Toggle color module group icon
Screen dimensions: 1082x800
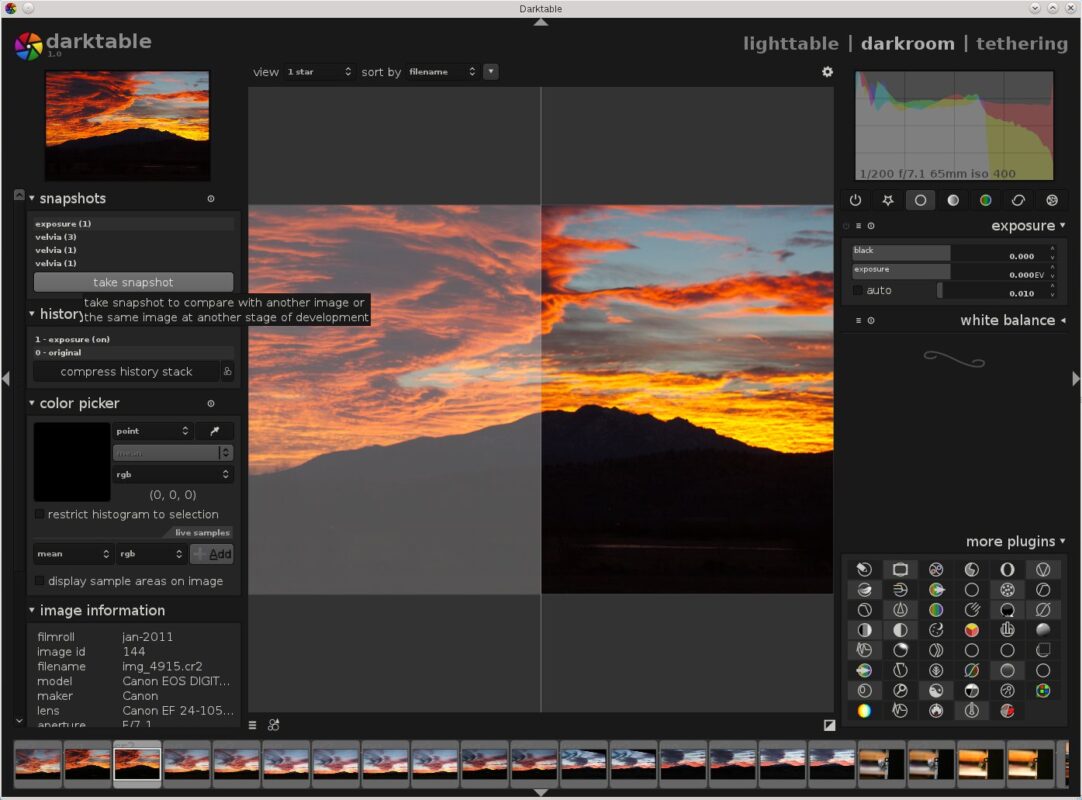click(x=985, y=200)
